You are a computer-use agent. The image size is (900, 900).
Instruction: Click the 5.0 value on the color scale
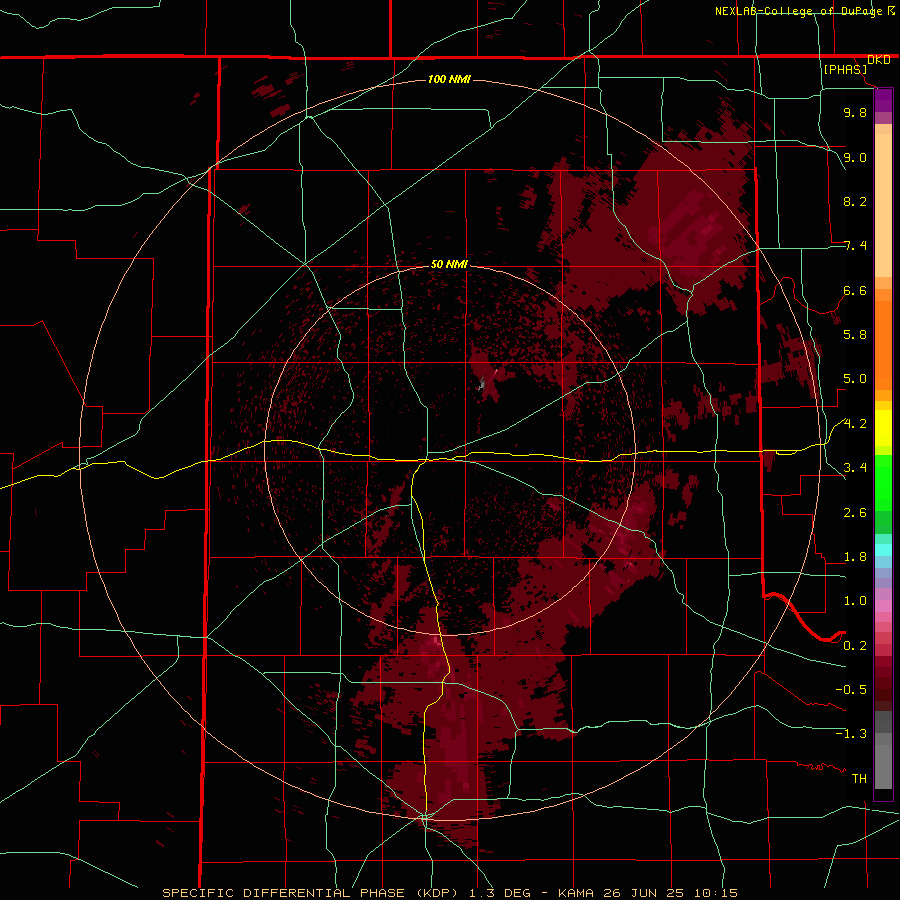pyautogui.click(x=855, y=379)
